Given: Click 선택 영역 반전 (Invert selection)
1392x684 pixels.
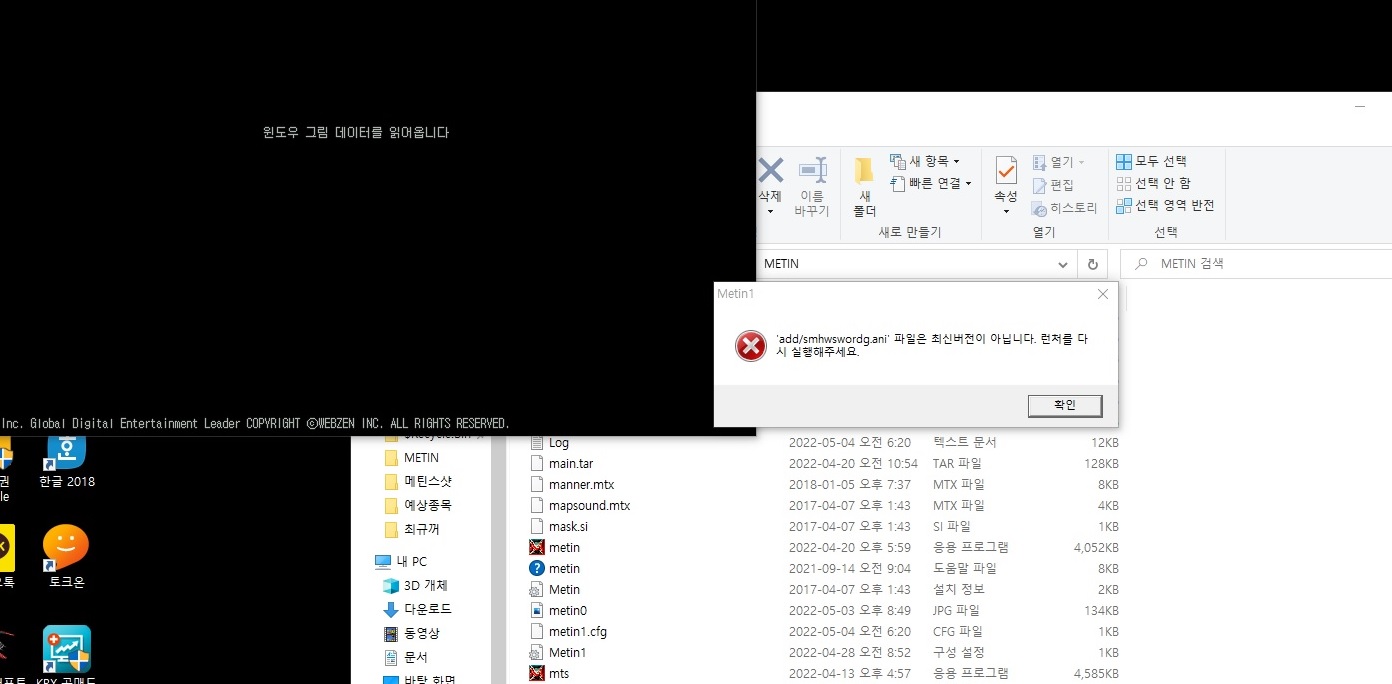Looking at the screenshot, I should click(1165, 205).
